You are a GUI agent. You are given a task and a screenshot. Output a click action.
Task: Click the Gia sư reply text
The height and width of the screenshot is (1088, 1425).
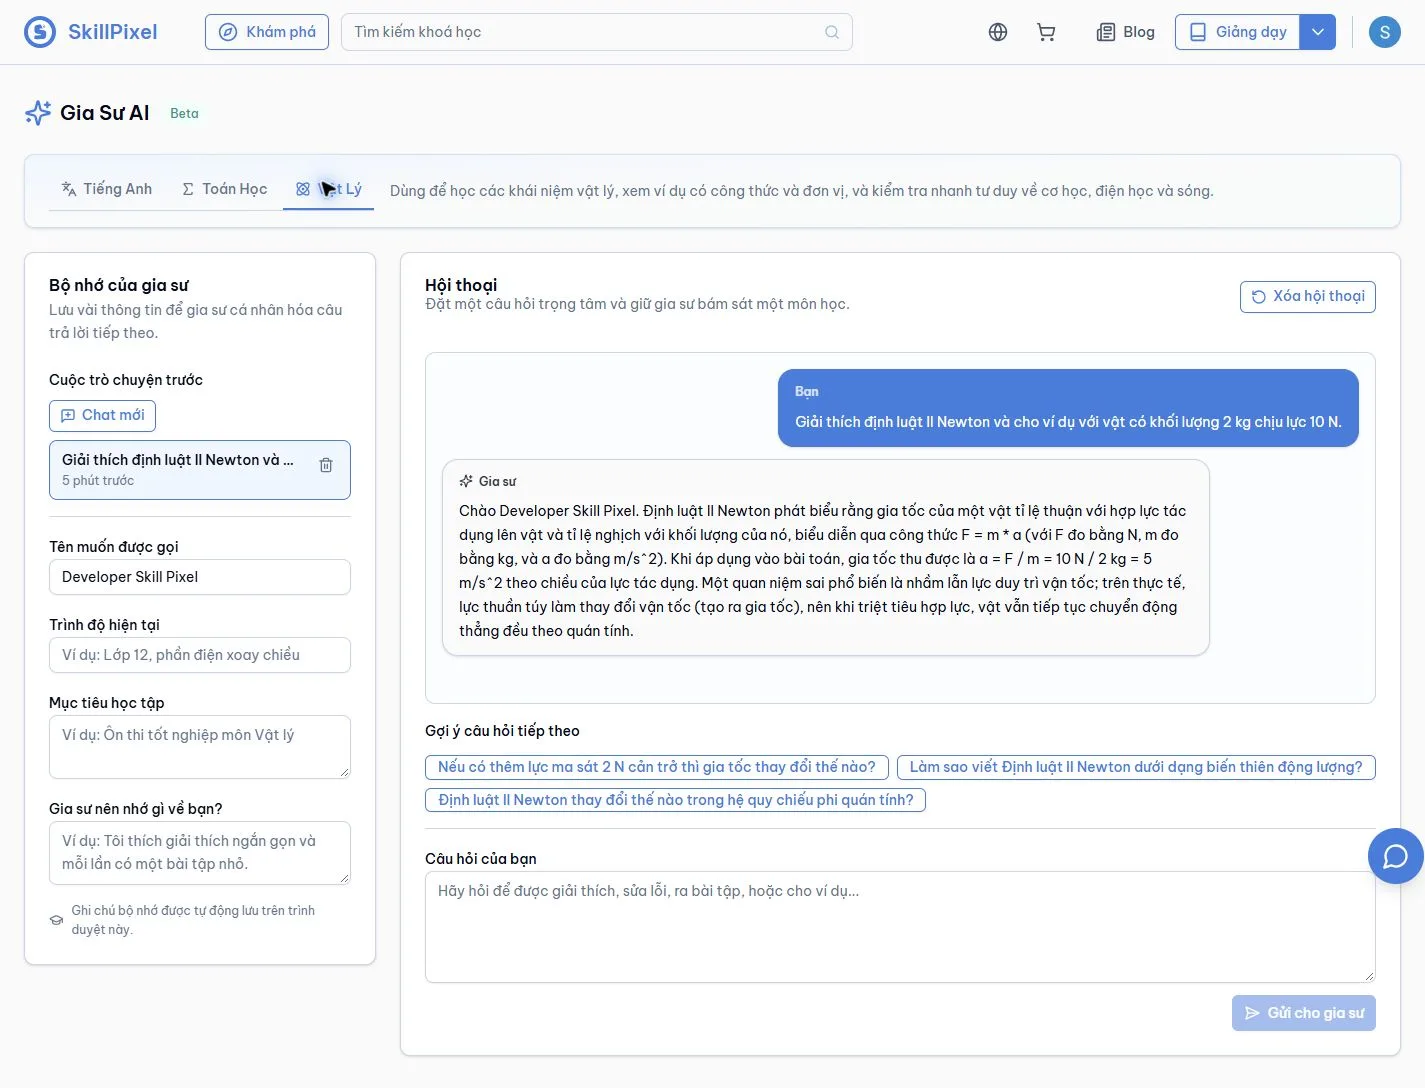tap(822, 570)
